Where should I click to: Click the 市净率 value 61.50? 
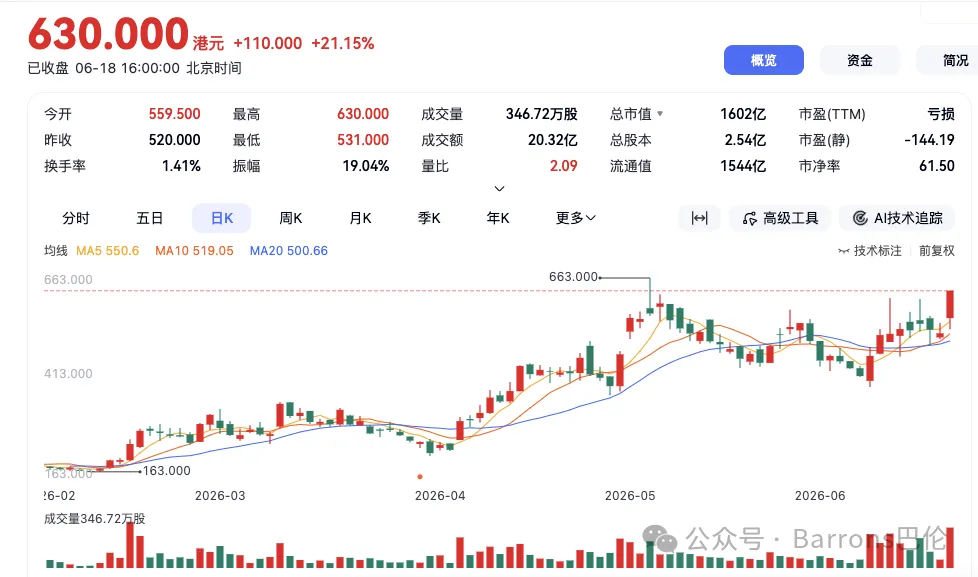tap(937, 166)
